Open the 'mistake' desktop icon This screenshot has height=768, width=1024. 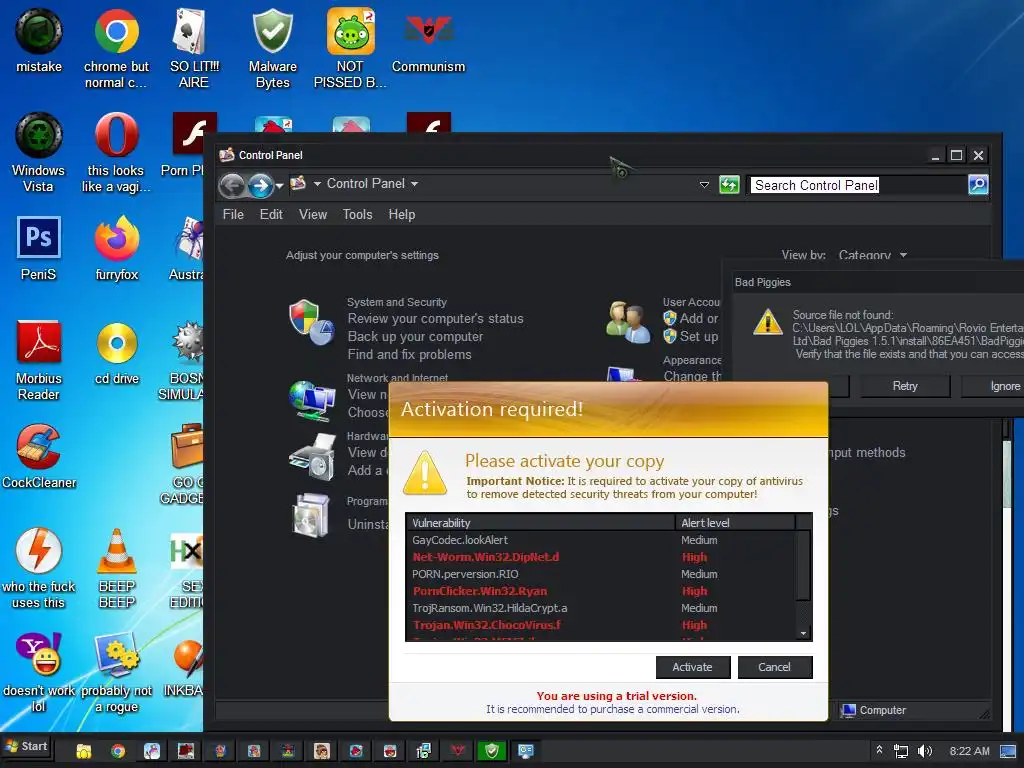39,40
